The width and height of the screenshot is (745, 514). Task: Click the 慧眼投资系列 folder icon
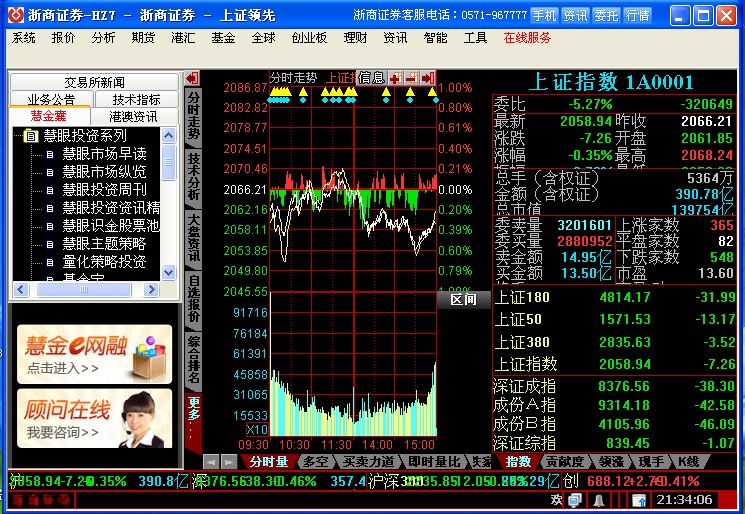click(30, 135)
